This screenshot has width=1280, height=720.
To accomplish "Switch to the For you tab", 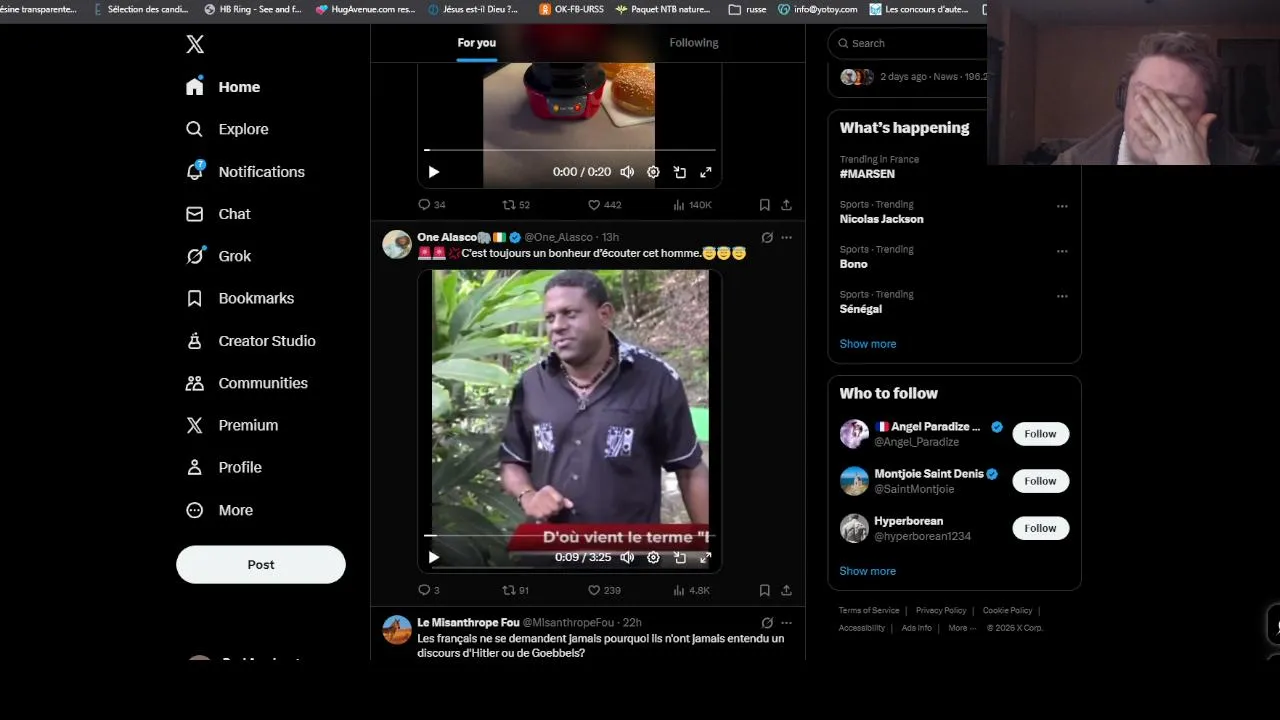I will click(x=477, y=43).
